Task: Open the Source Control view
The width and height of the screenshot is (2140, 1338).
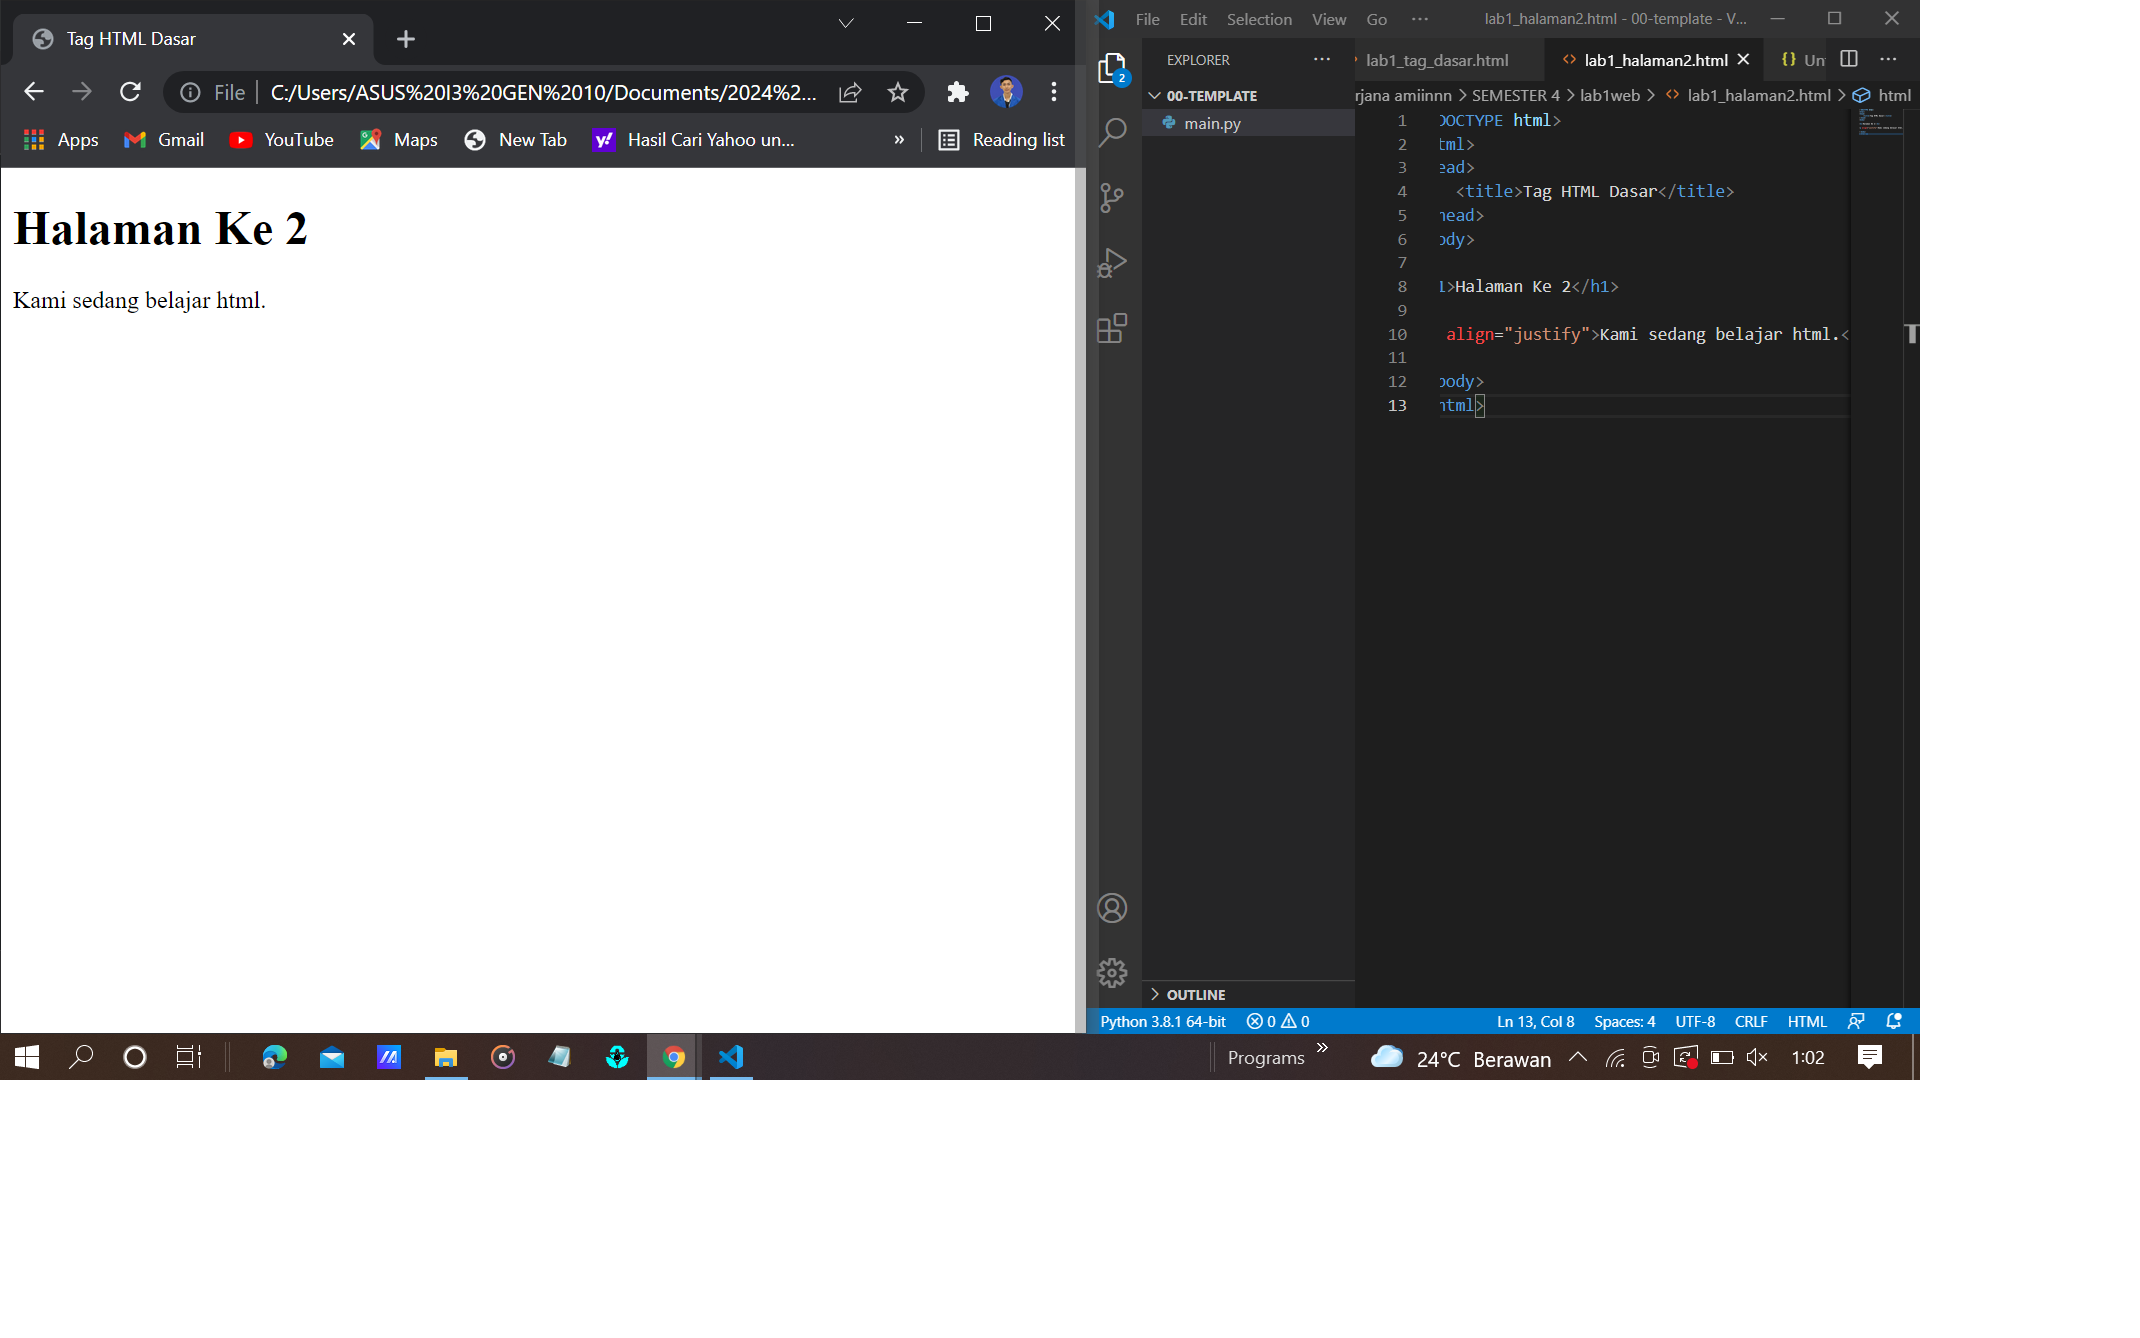Action: pos(1113,197)
